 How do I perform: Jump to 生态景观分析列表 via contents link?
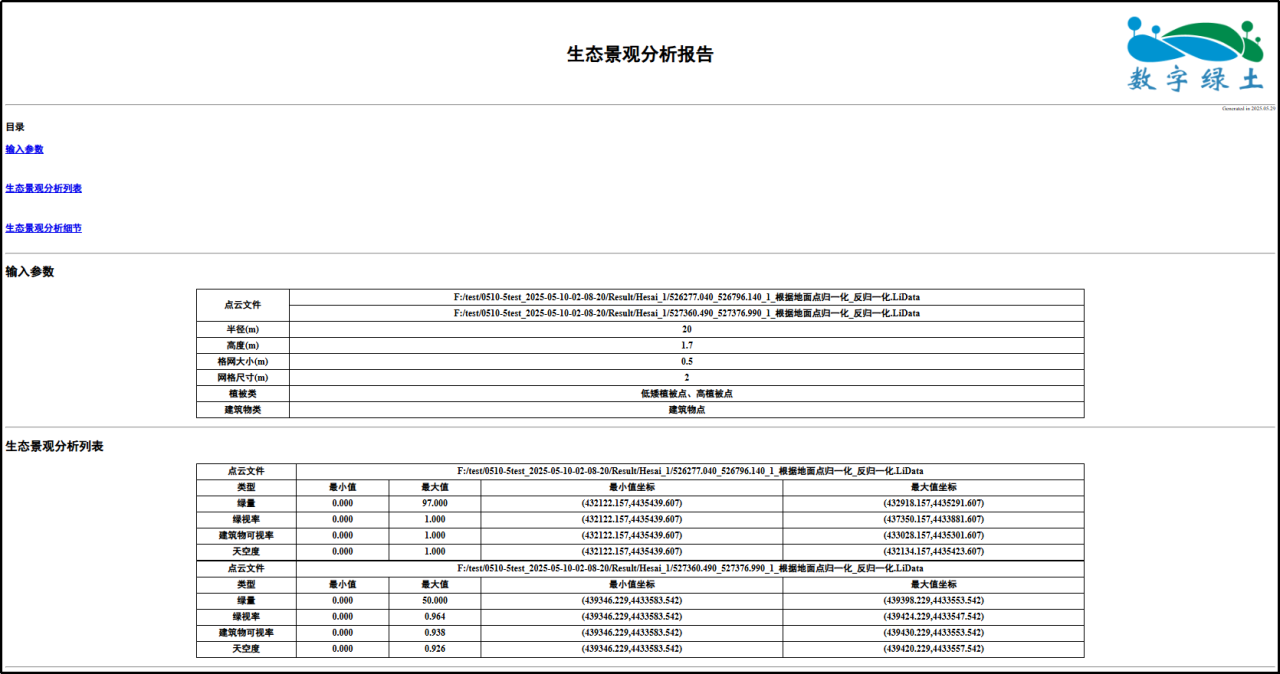pos(43,188)
